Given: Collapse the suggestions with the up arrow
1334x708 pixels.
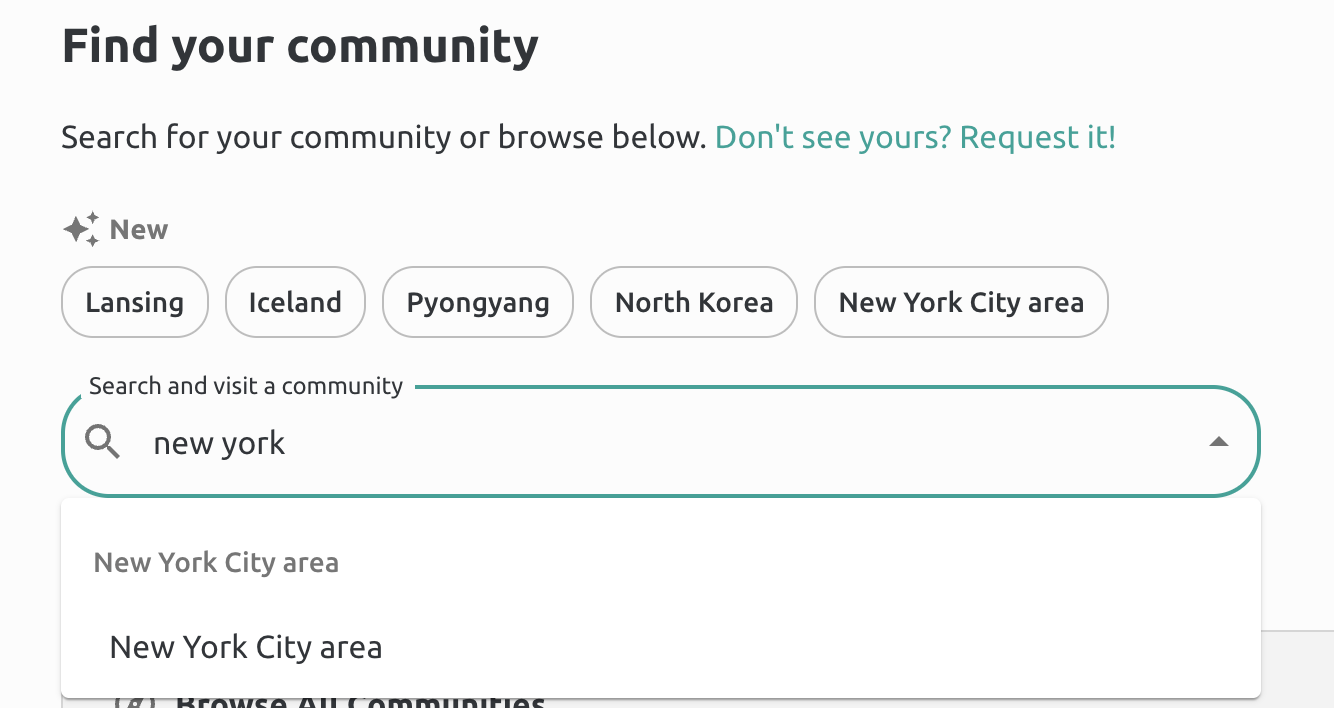Looking at the screenshot, I should pyautogui.click(x=1219, y=441).
